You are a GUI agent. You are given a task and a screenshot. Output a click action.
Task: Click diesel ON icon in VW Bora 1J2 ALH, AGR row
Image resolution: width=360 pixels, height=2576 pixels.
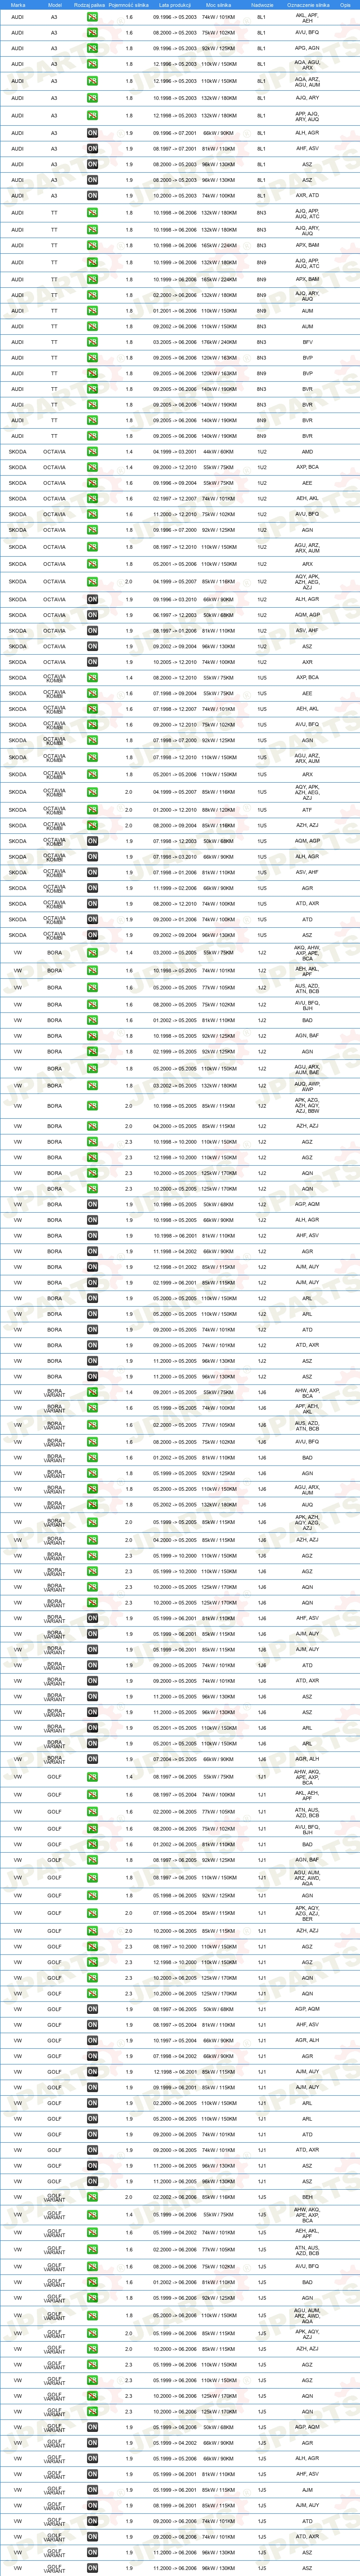92,1220
